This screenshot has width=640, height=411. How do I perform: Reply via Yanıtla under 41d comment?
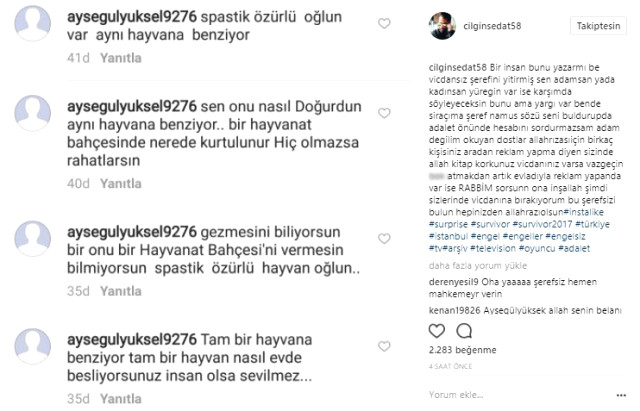[121, 58]
